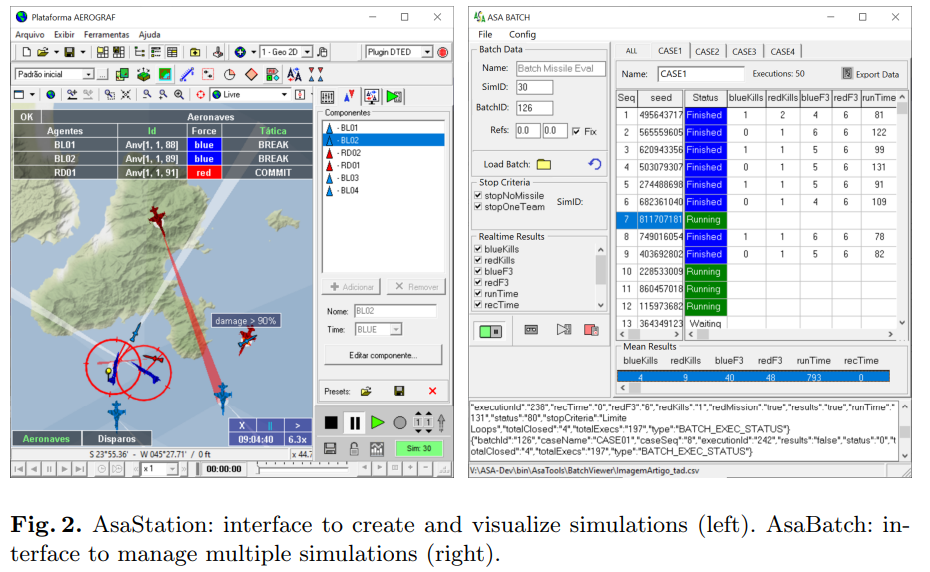Click the OK button above the Agentes table
930x572 pixels.
click(x=27, y=117)
